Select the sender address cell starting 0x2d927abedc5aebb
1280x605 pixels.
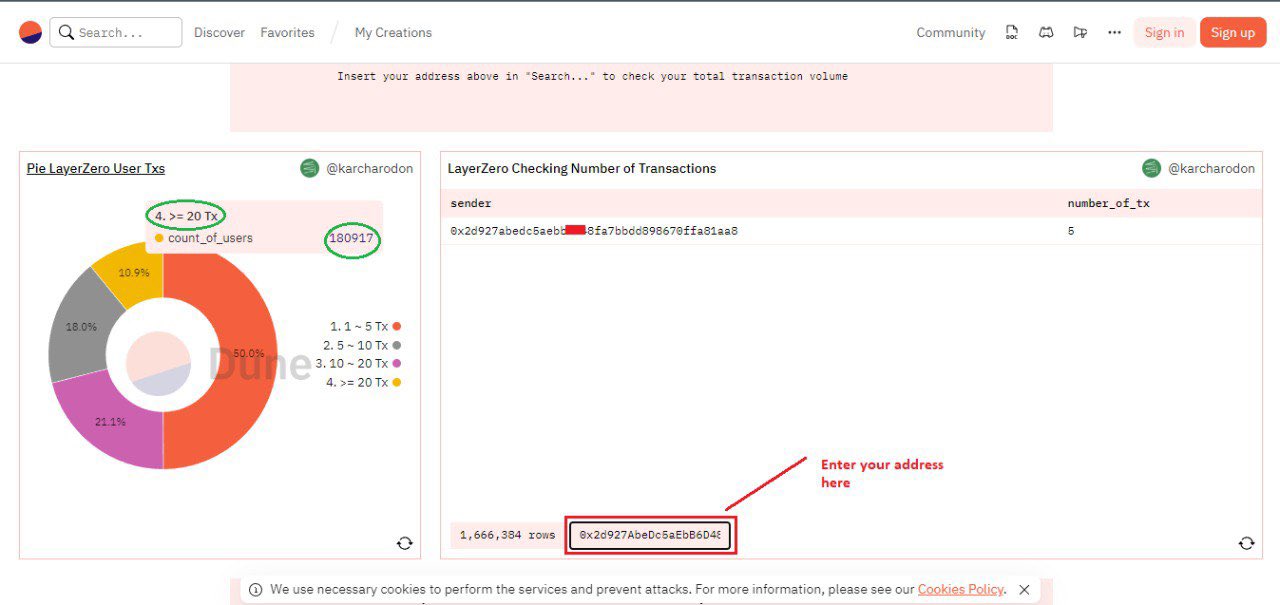(x=594, y=231)
